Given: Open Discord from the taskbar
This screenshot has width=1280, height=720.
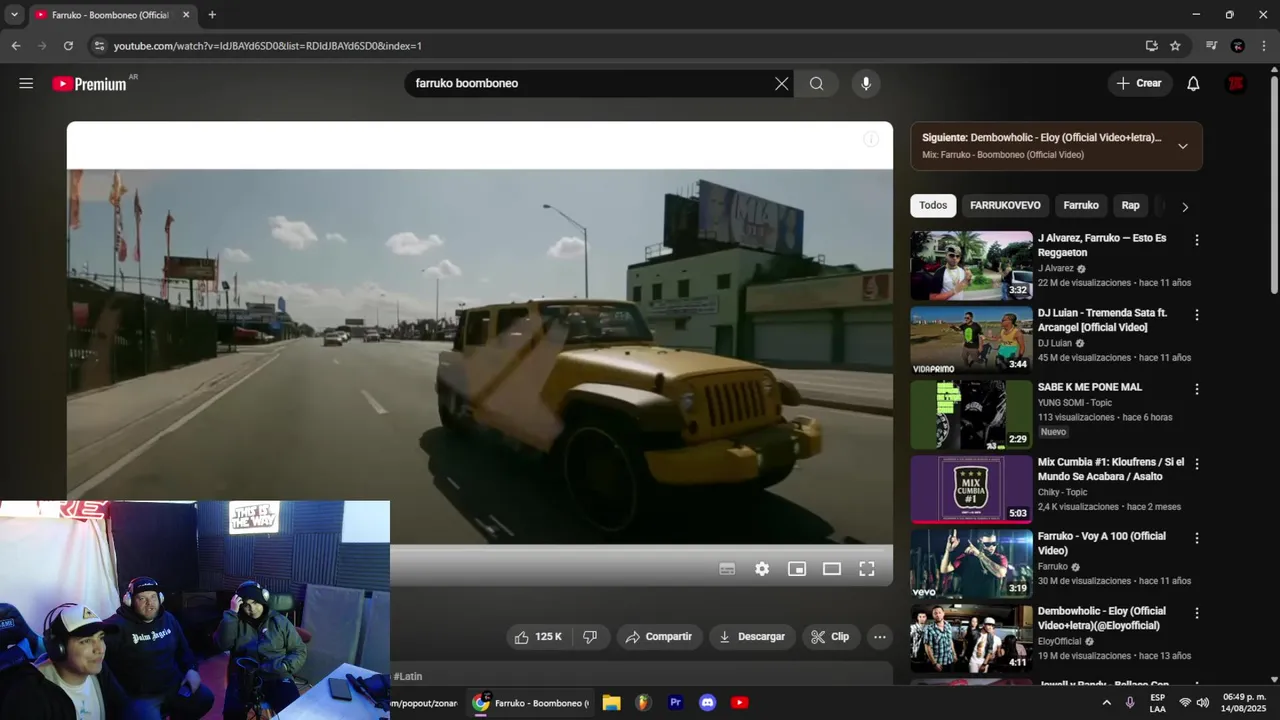Looking at the screenshot, I should point(707,703).
